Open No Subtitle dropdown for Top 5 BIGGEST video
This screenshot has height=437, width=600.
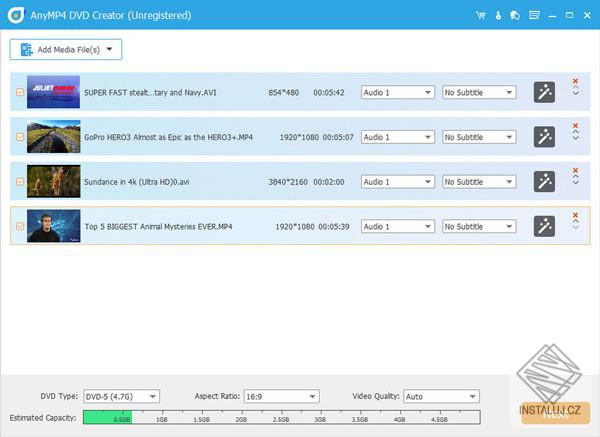coord(479,227)
